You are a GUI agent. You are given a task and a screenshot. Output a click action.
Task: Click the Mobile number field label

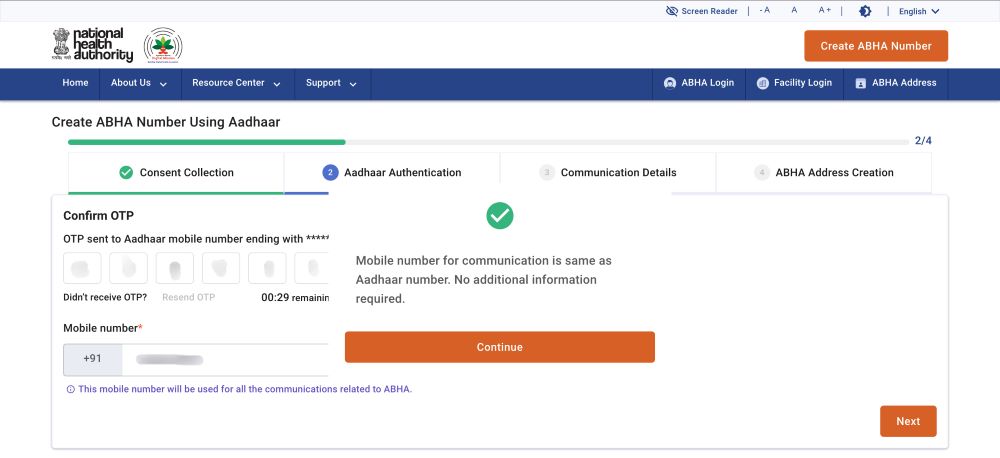click(x=103, y=328)
